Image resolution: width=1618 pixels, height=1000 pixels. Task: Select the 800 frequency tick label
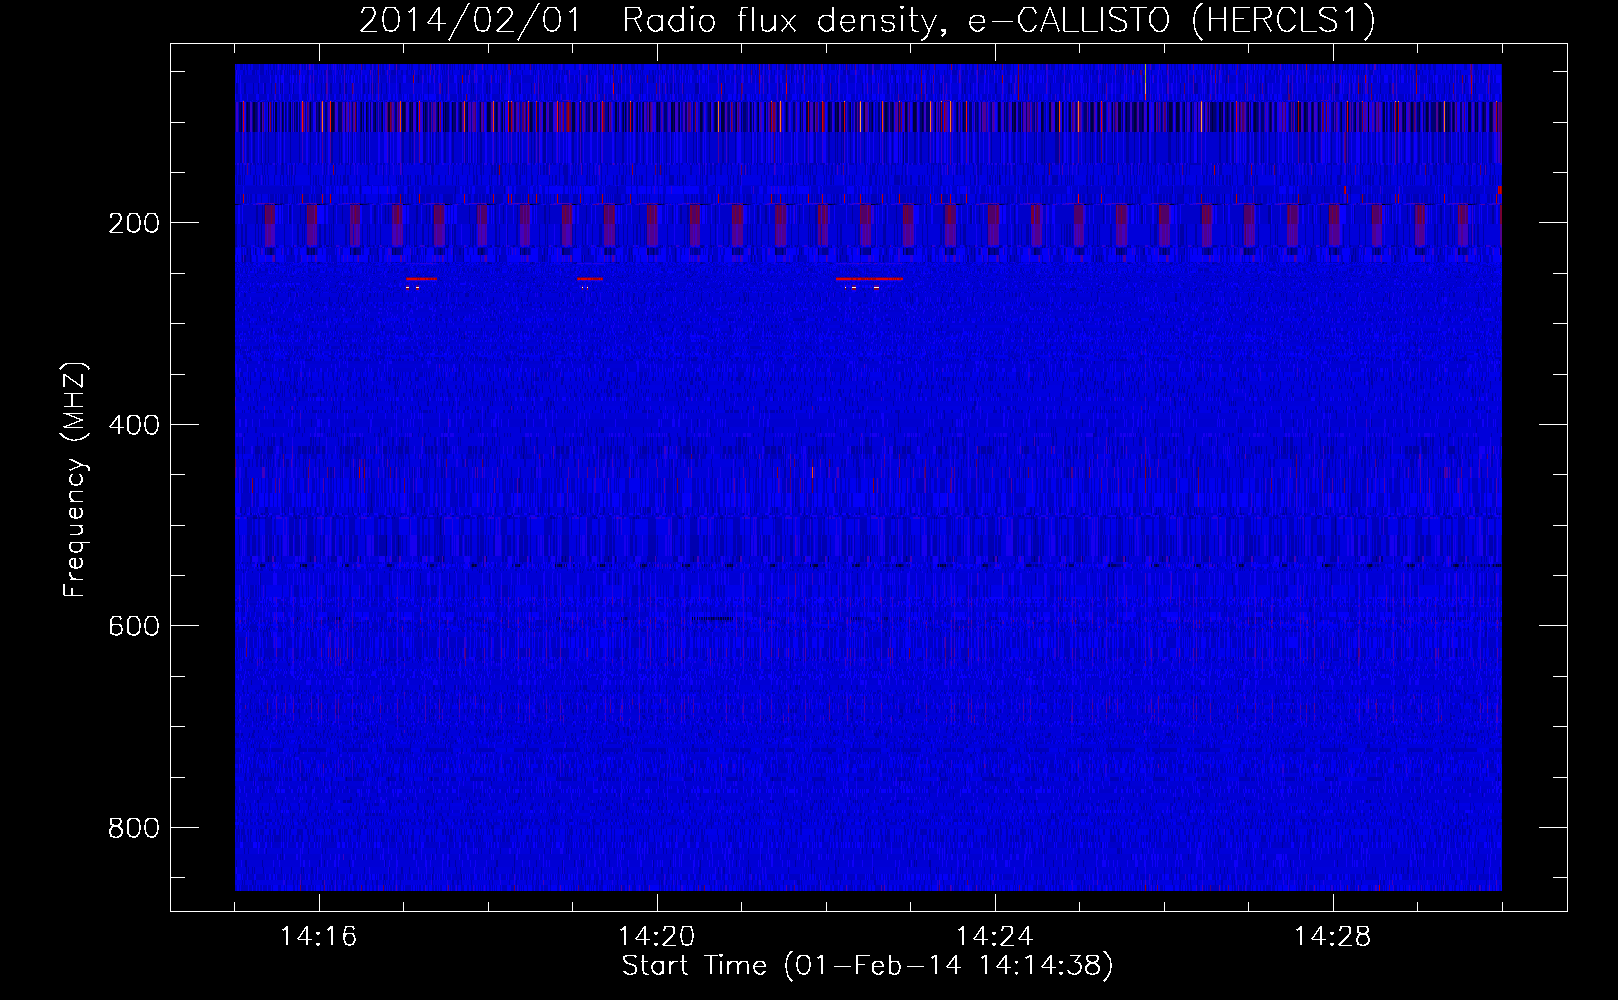(x=133, y=828)
